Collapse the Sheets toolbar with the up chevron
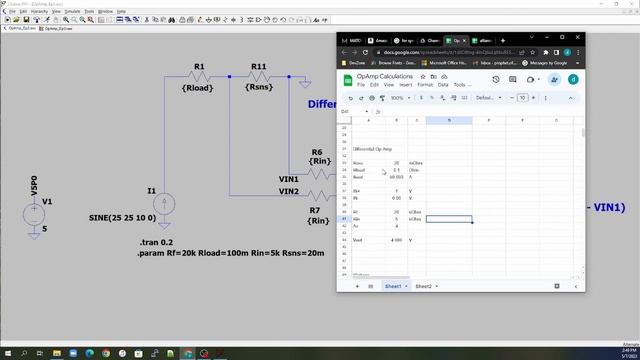Screen dimensions: 640x360 pos(570,98)
